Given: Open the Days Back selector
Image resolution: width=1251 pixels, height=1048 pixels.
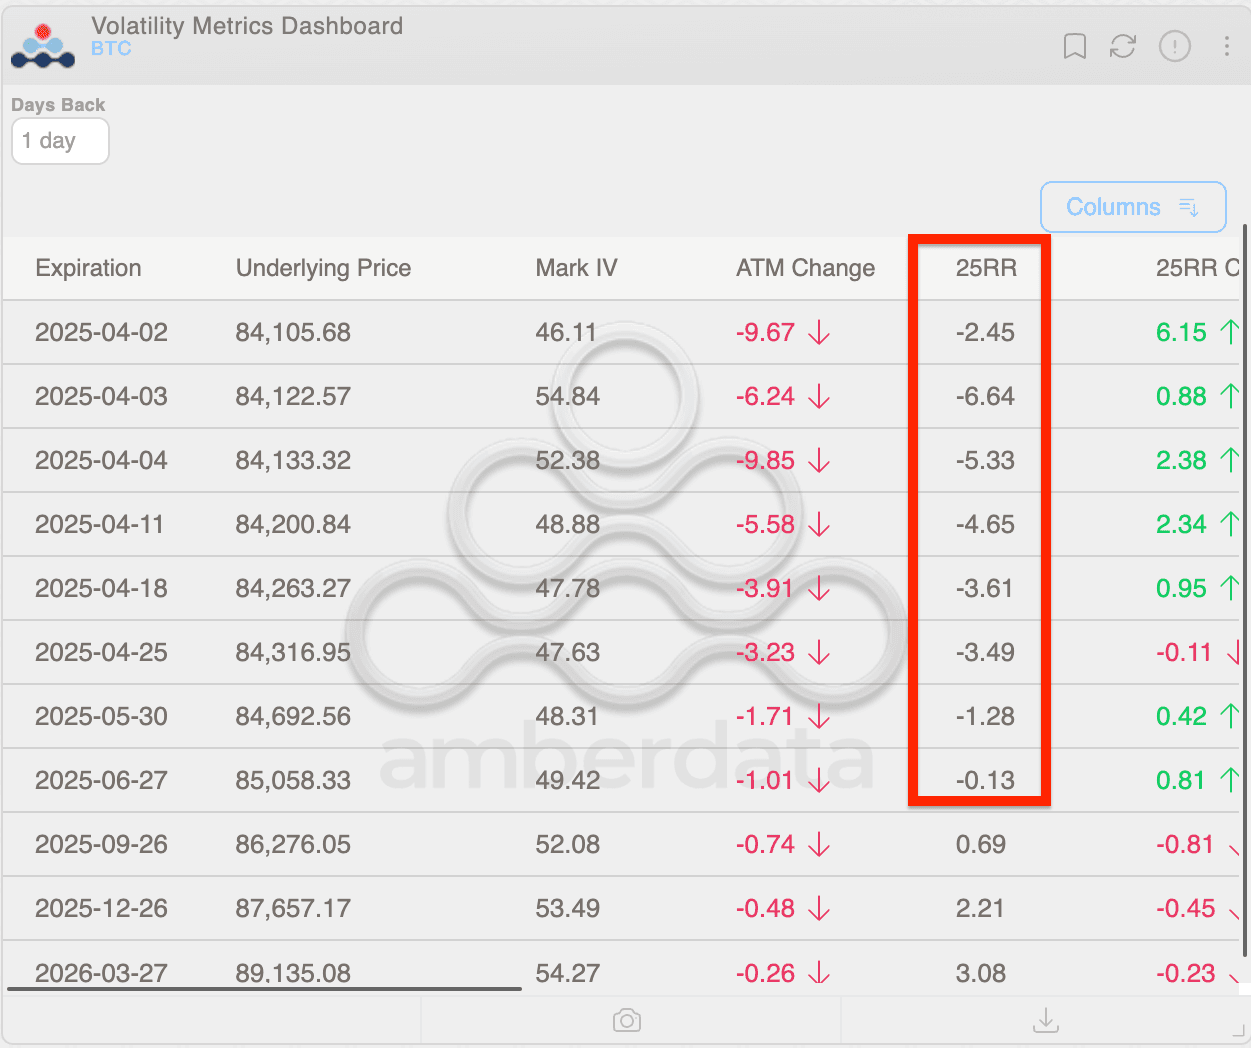Looking at the screenshot, I should click(x=60, y=141).
